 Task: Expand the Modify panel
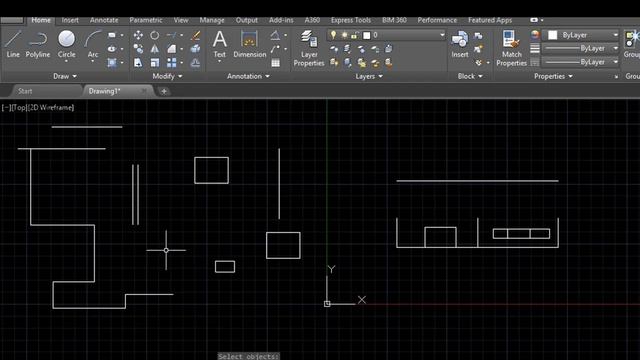[167, 76]
